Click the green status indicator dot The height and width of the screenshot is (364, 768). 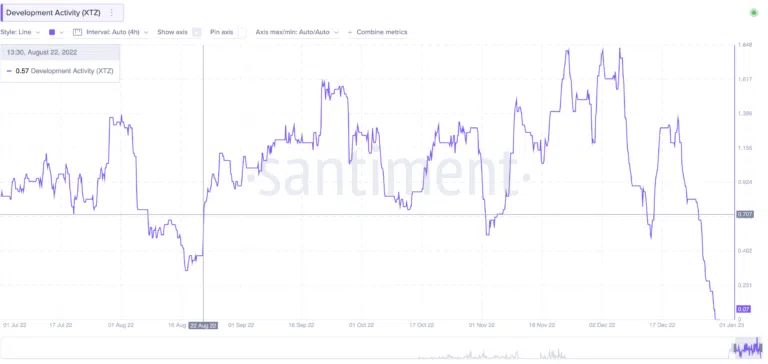coord(754,13)
